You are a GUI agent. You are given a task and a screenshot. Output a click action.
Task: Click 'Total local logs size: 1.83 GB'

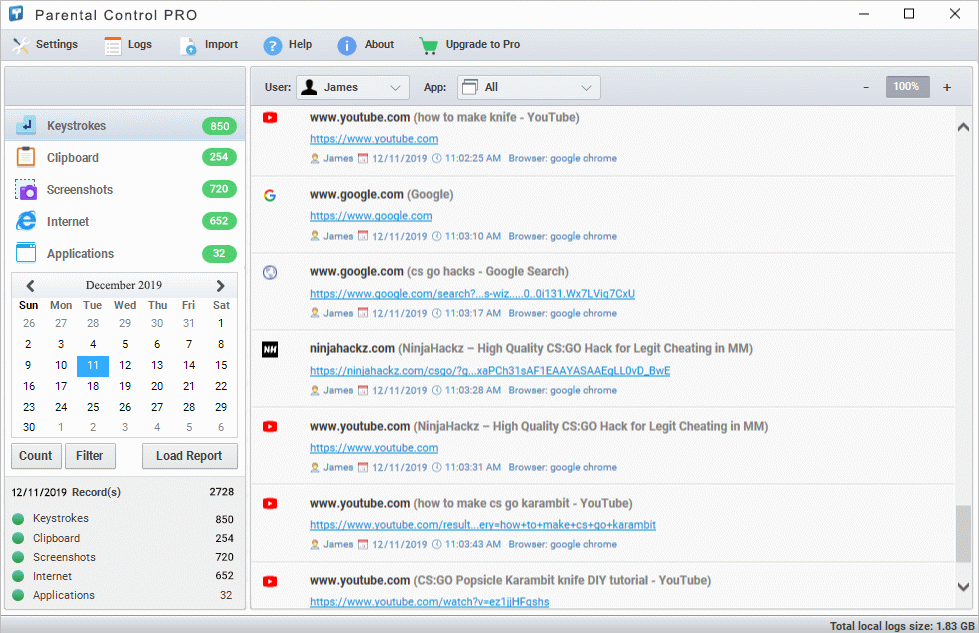pos(902,626)
